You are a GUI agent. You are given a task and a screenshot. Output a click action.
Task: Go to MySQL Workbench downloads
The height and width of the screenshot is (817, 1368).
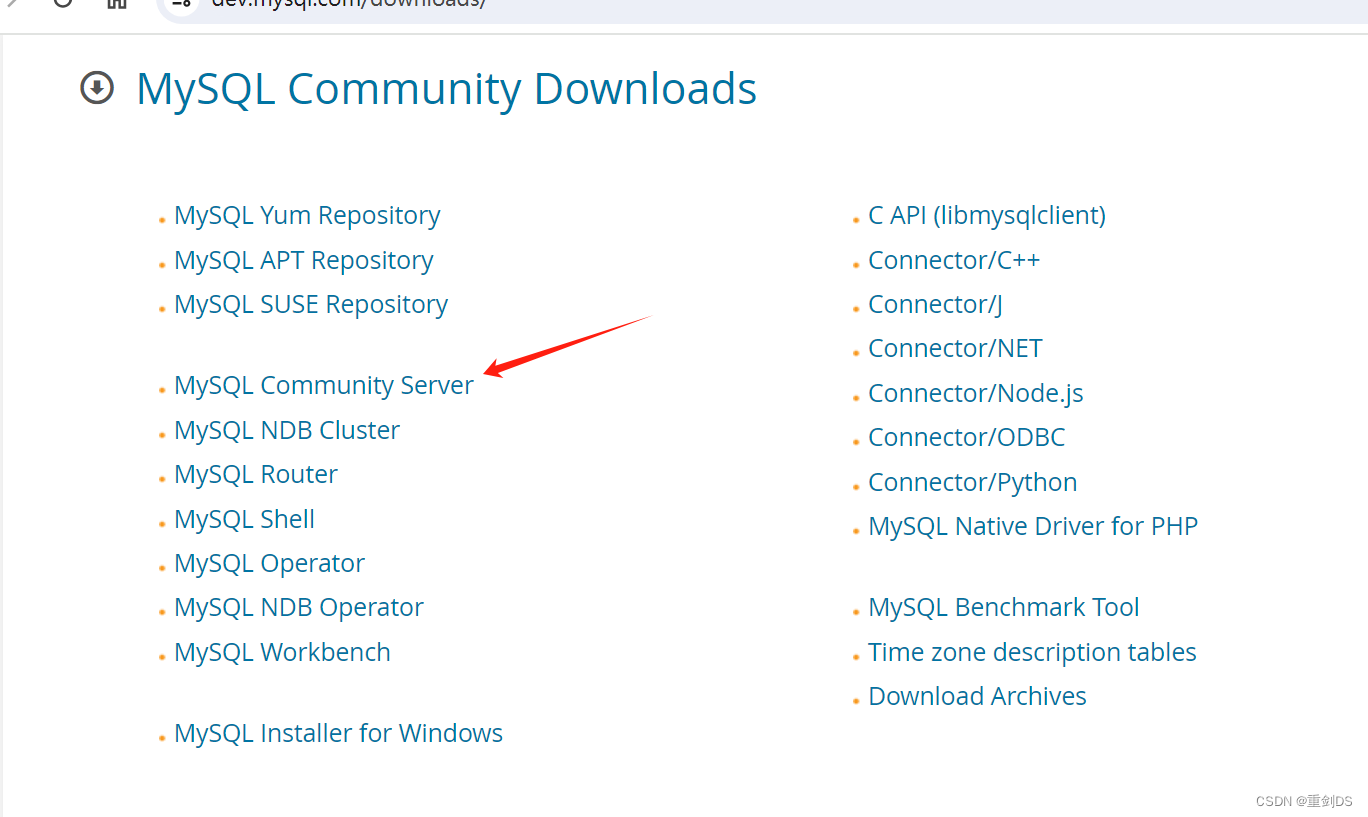[282, 652]
